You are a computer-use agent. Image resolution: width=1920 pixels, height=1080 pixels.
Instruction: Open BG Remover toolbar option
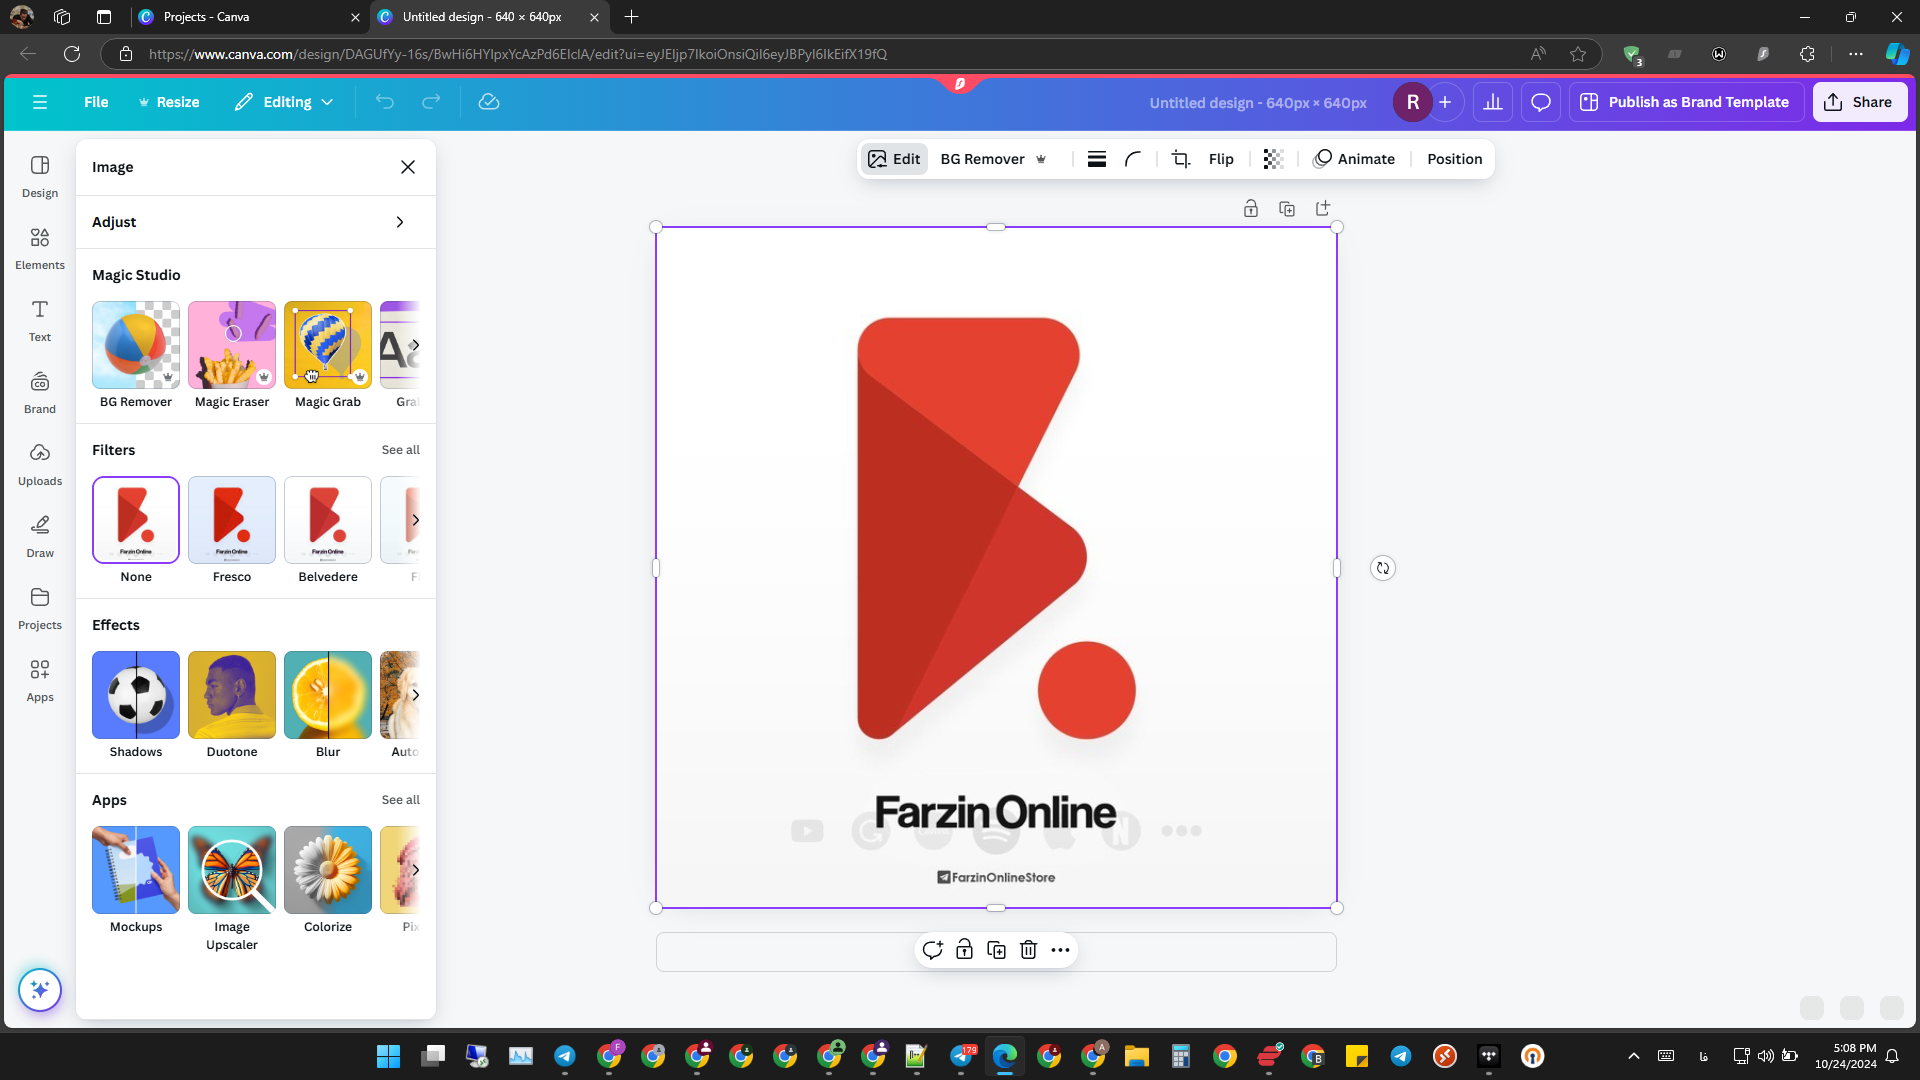point(994,159)
